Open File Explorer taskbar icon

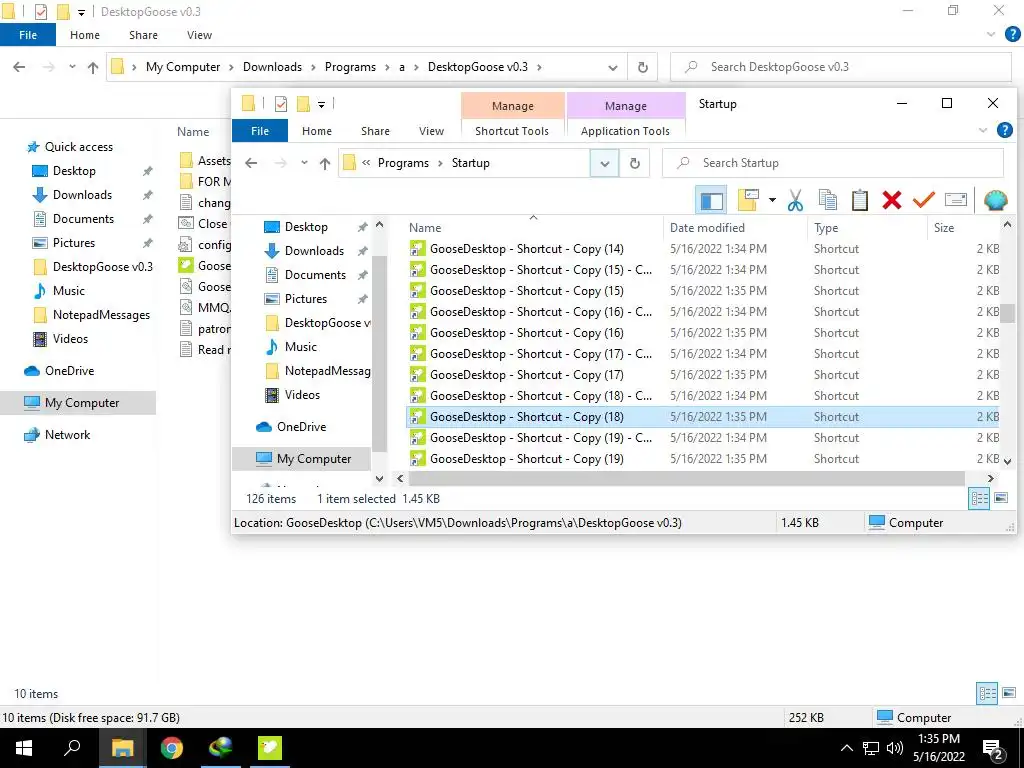(122, 748)
